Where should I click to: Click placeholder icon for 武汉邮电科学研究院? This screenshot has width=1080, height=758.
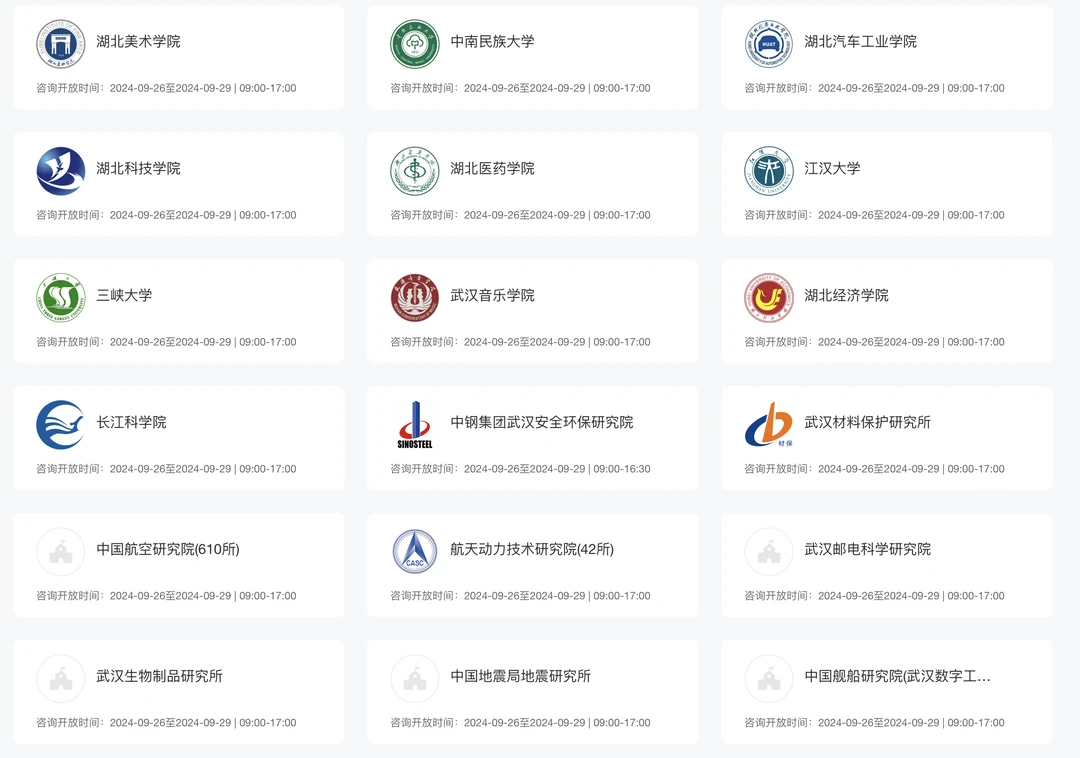coord(769,551)
